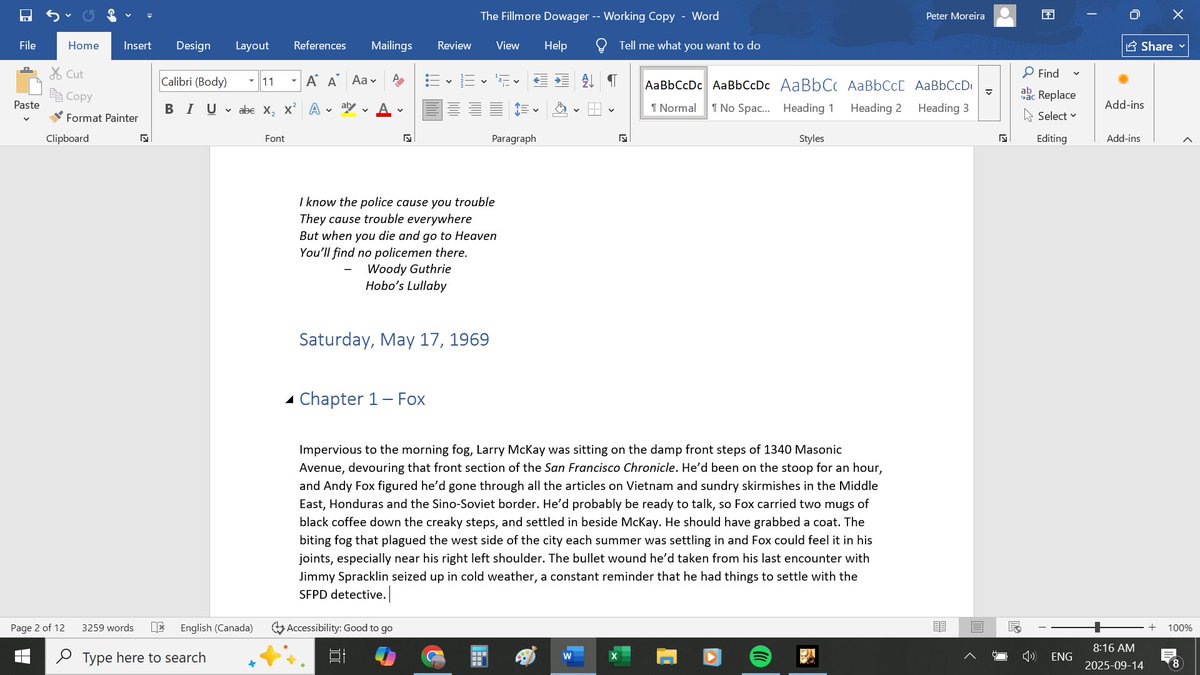Switch to the Mailings ribbon tab
The width and height of the screenshot is (1200, 675).
click(x=391, y=45)
